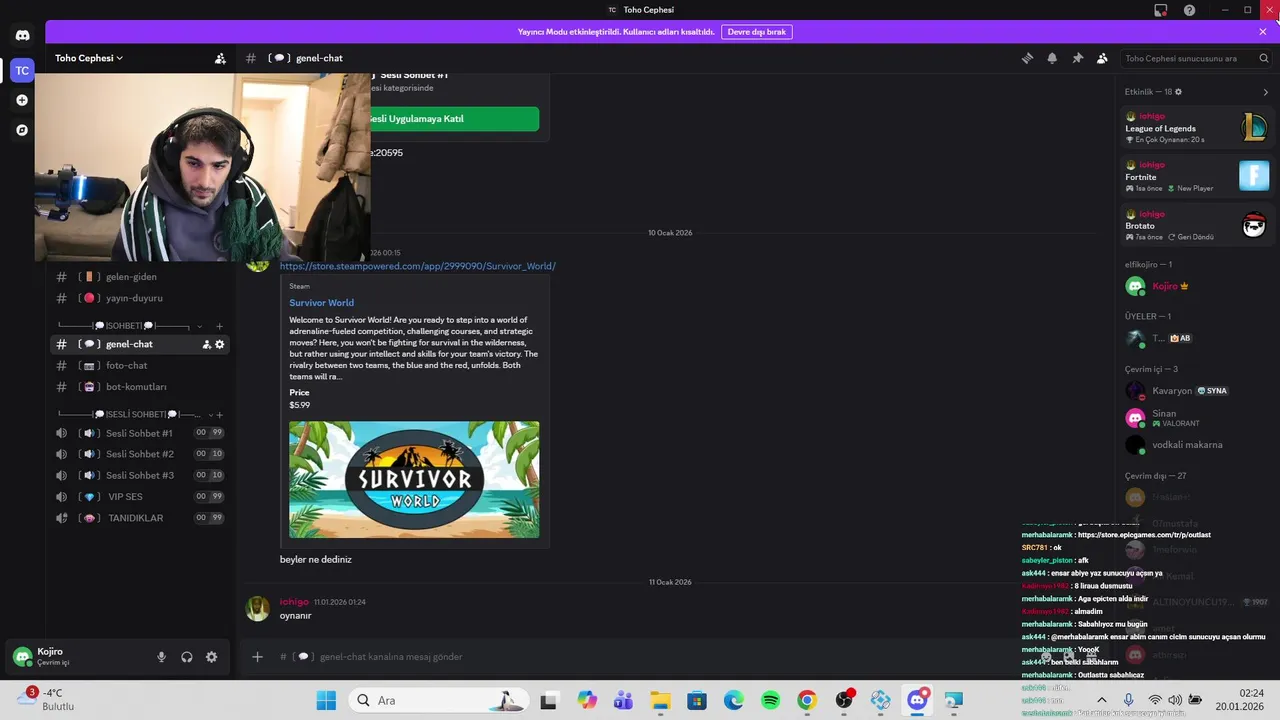Open threads icon in channel header
Viewport: 1280px width, 720px height.
click(x=1027, y=58)
